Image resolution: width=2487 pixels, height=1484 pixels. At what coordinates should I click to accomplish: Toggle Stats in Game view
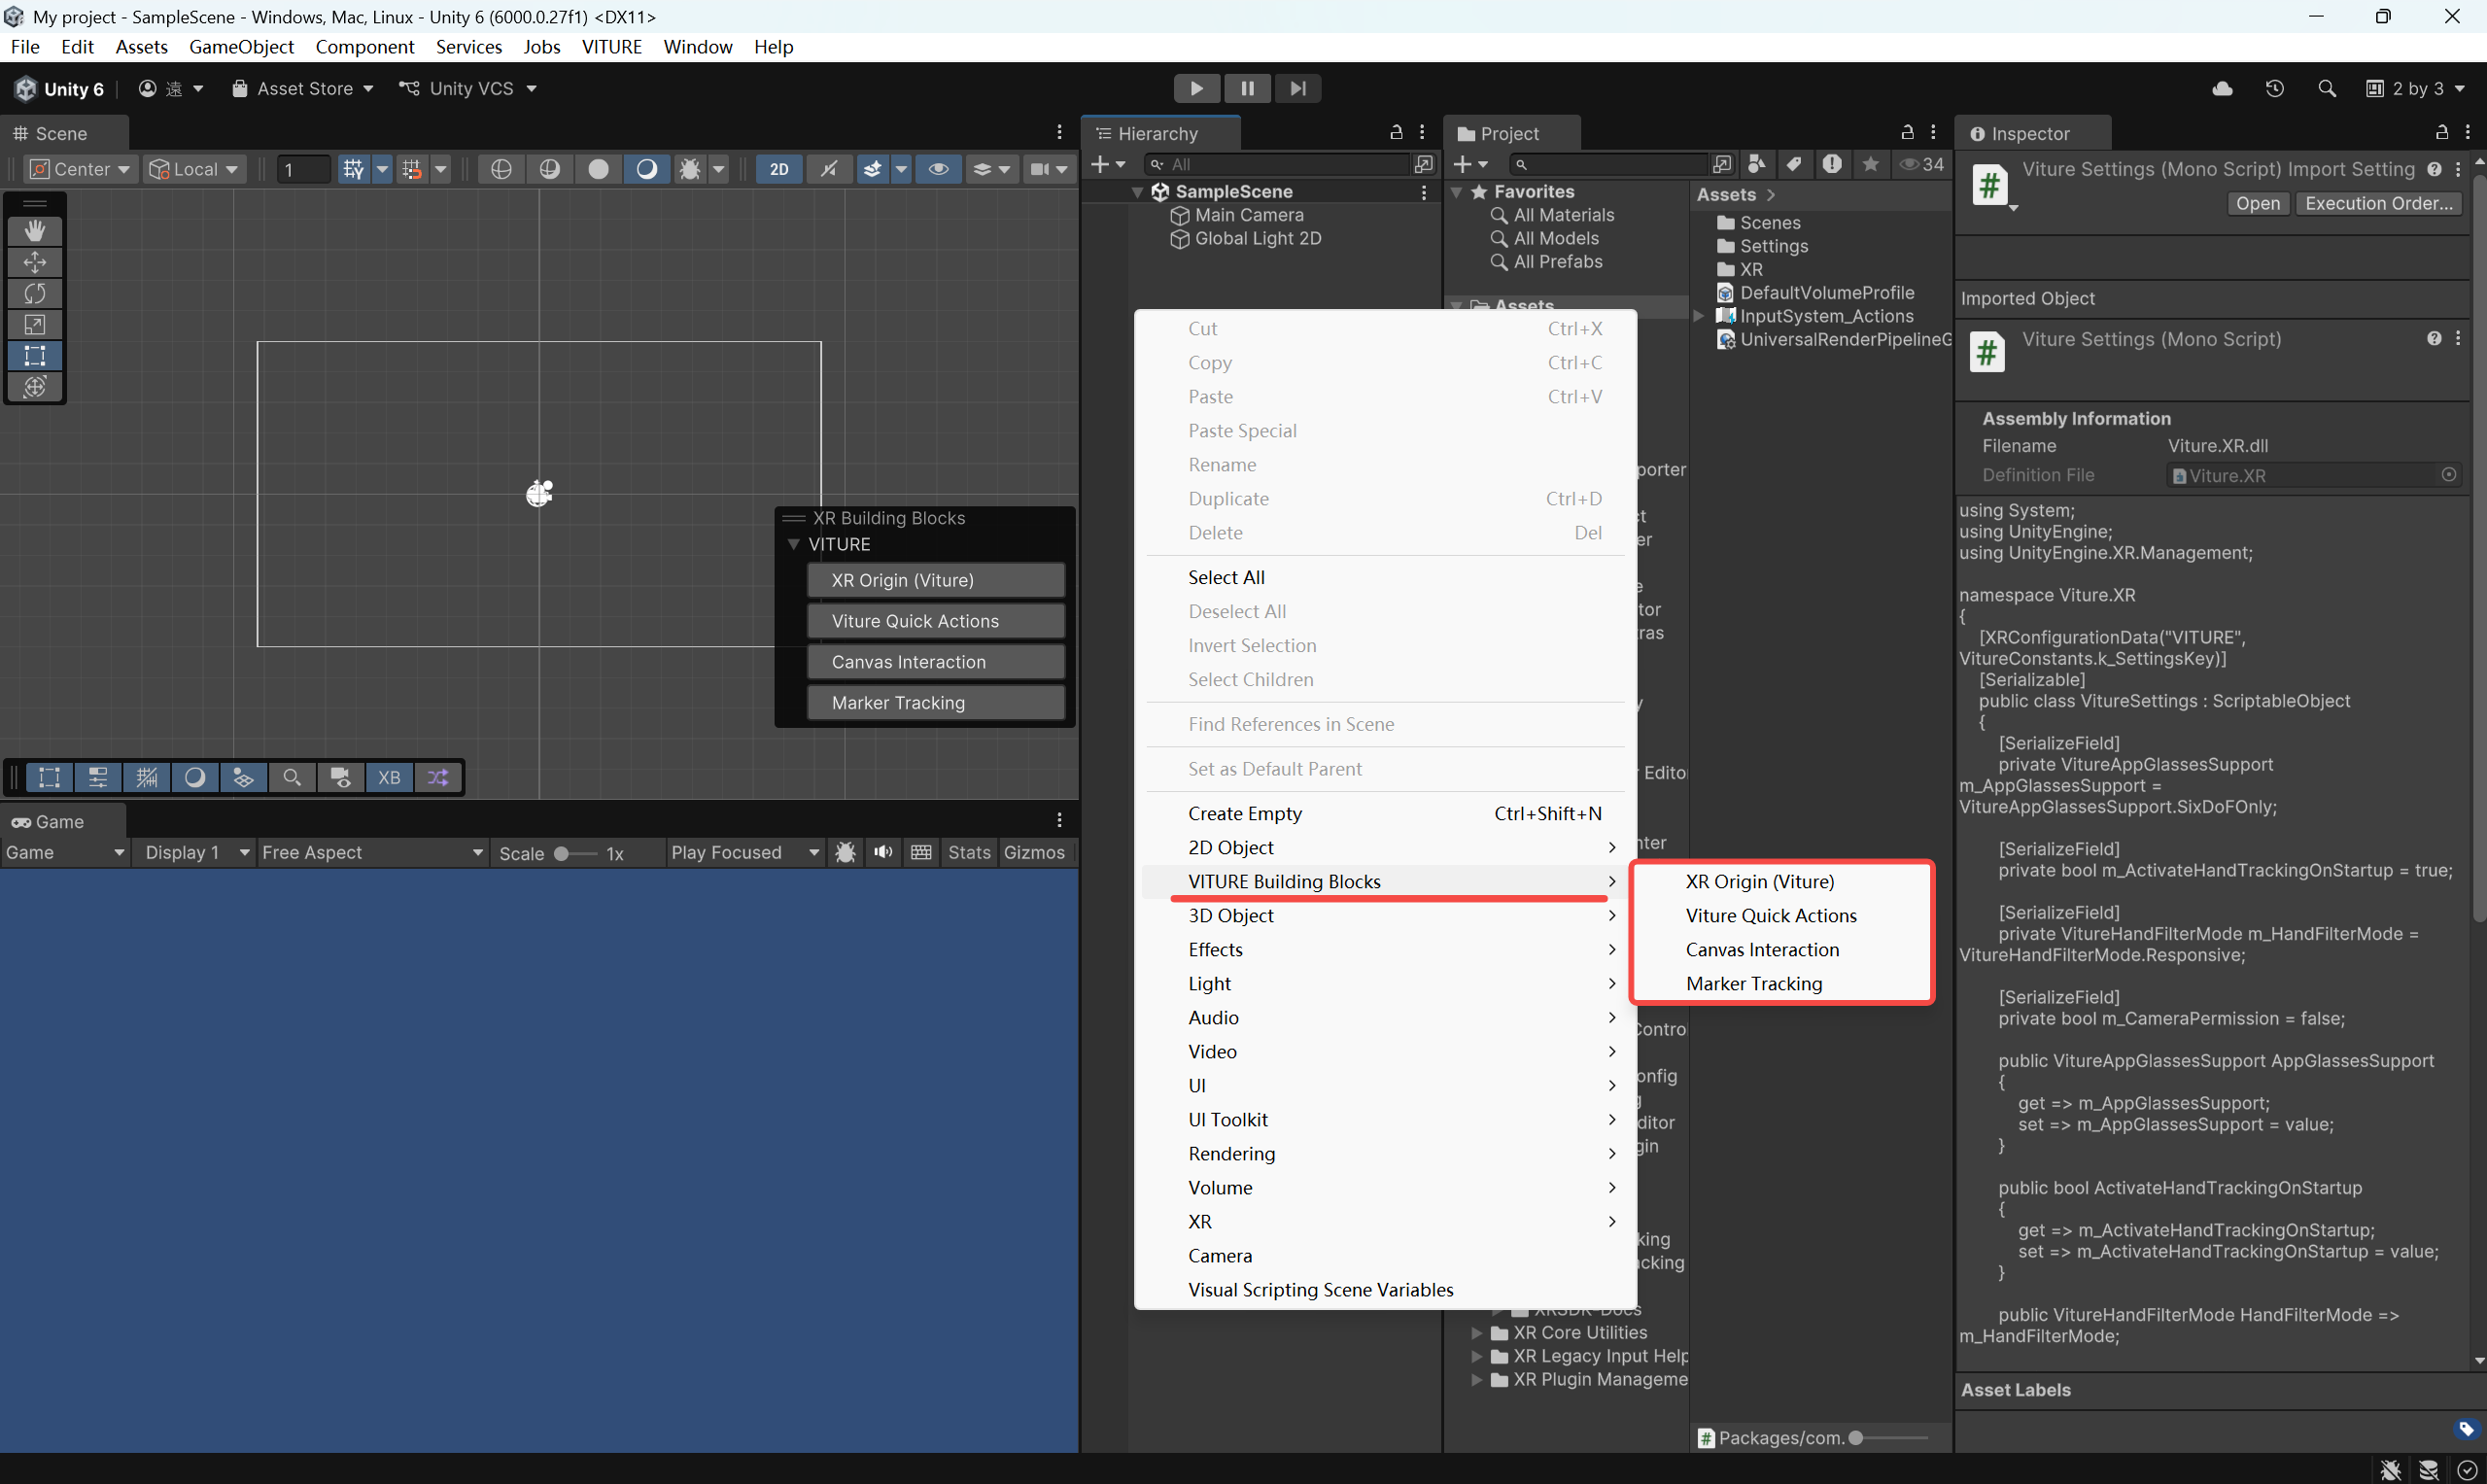969,852
